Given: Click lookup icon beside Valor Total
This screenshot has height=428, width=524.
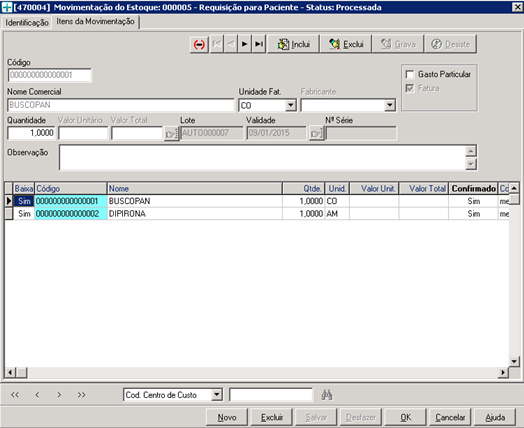Looking at the screenshot, I should [x=171, y=134].
